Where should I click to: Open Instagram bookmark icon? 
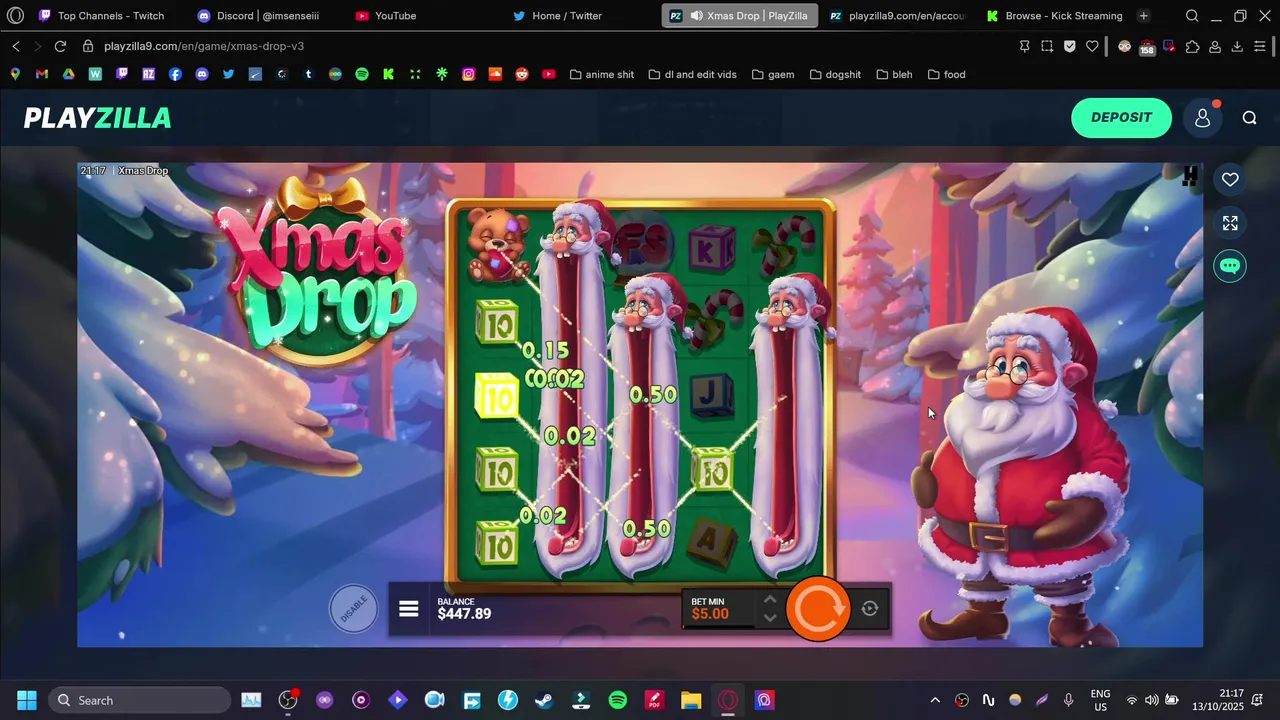[x=469, y=74]
